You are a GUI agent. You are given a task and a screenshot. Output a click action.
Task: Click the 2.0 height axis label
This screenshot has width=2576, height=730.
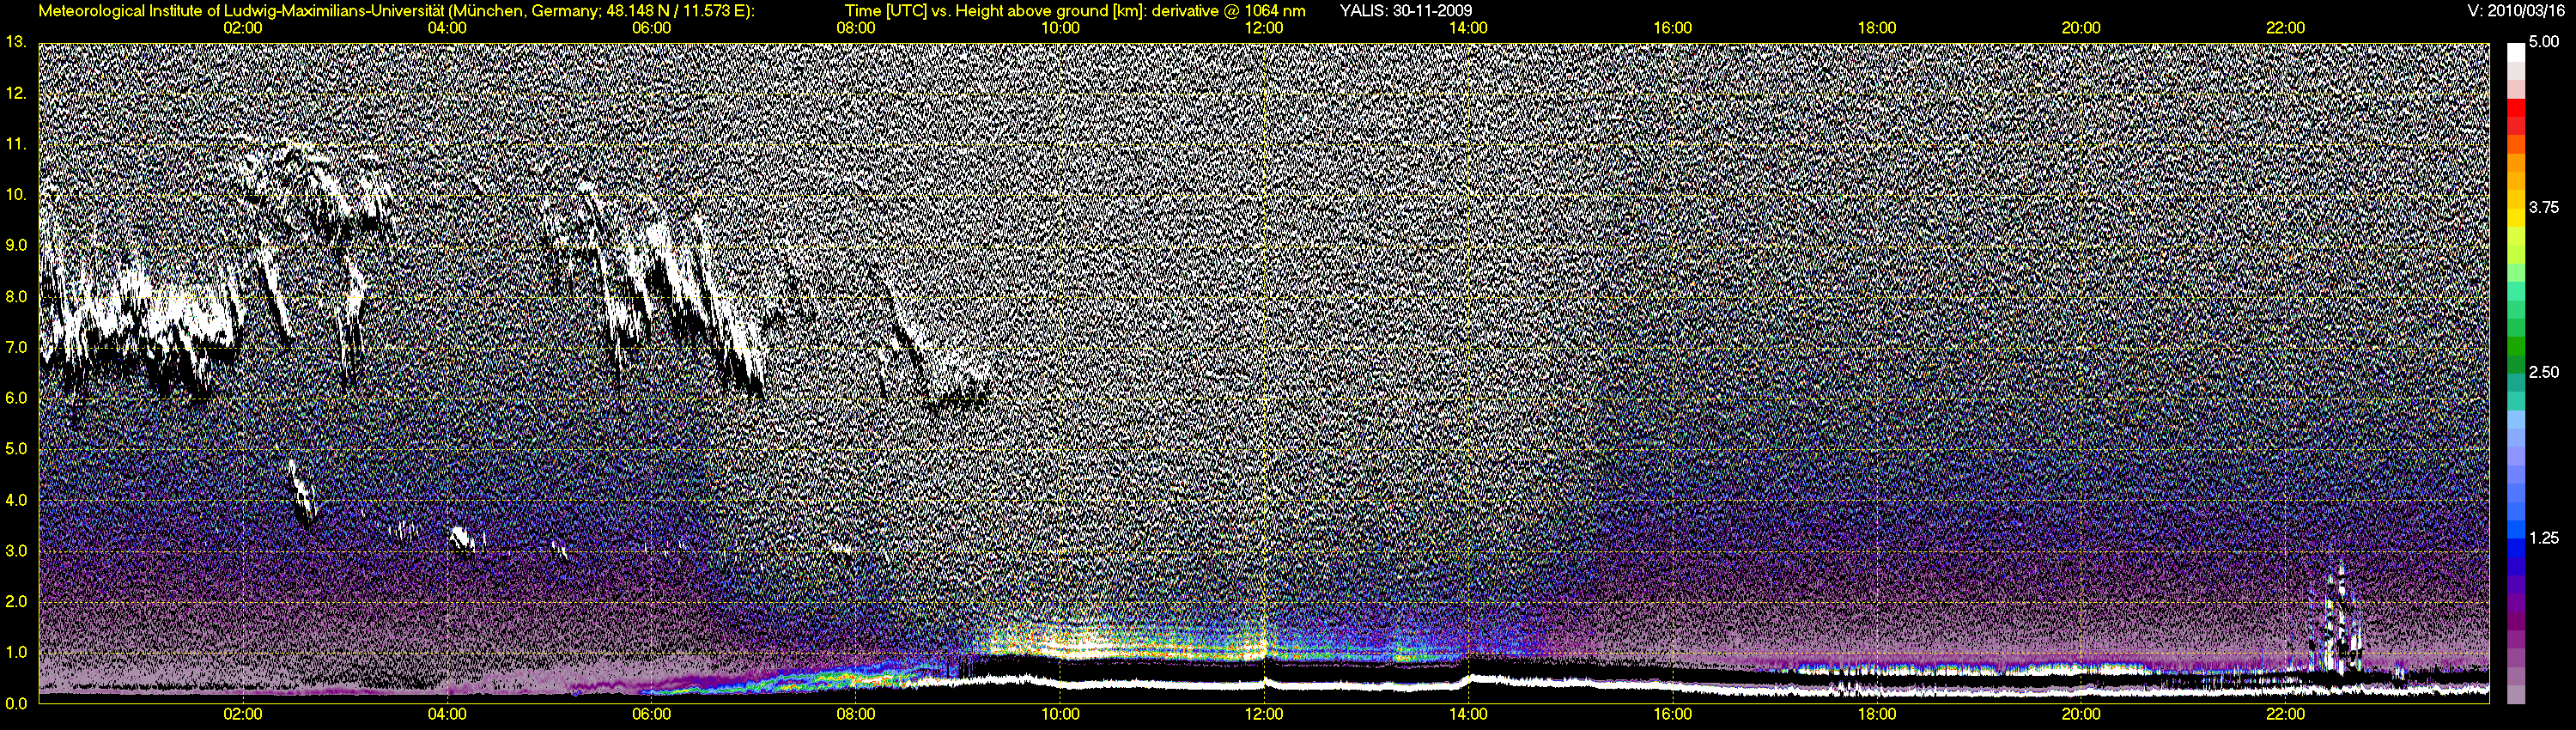pos(16,601)
